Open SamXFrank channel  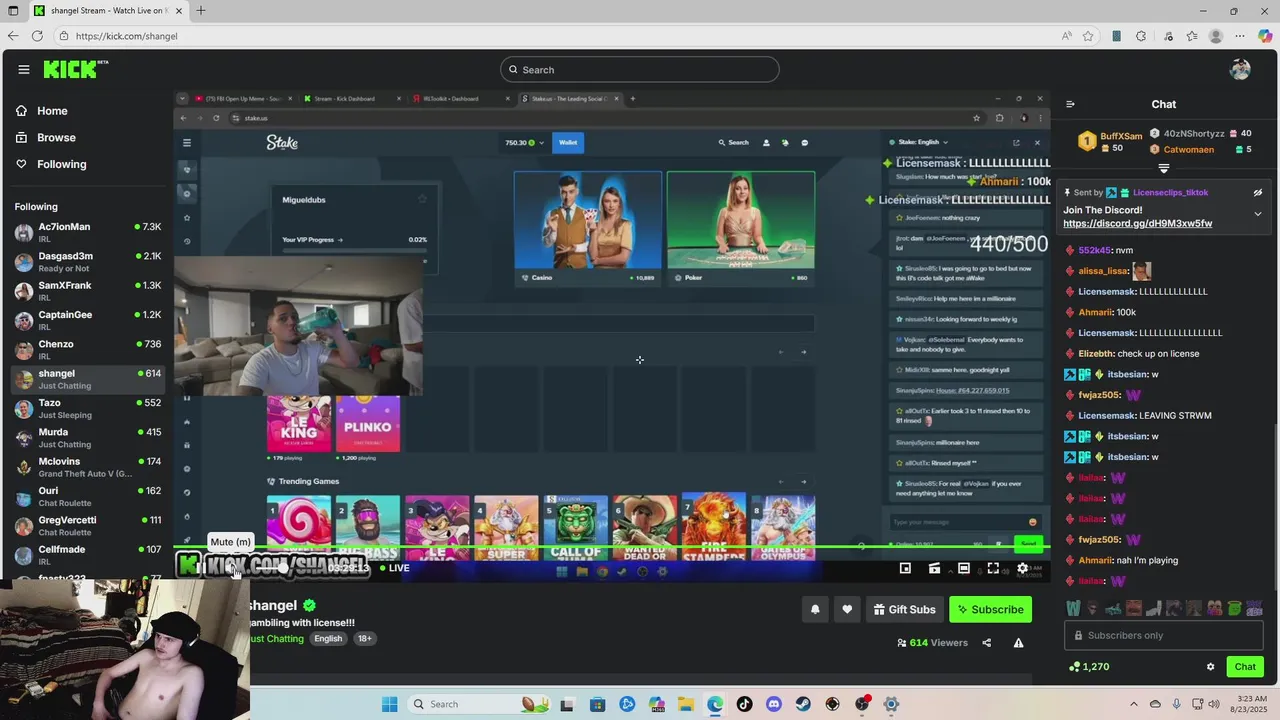point(87,291)
